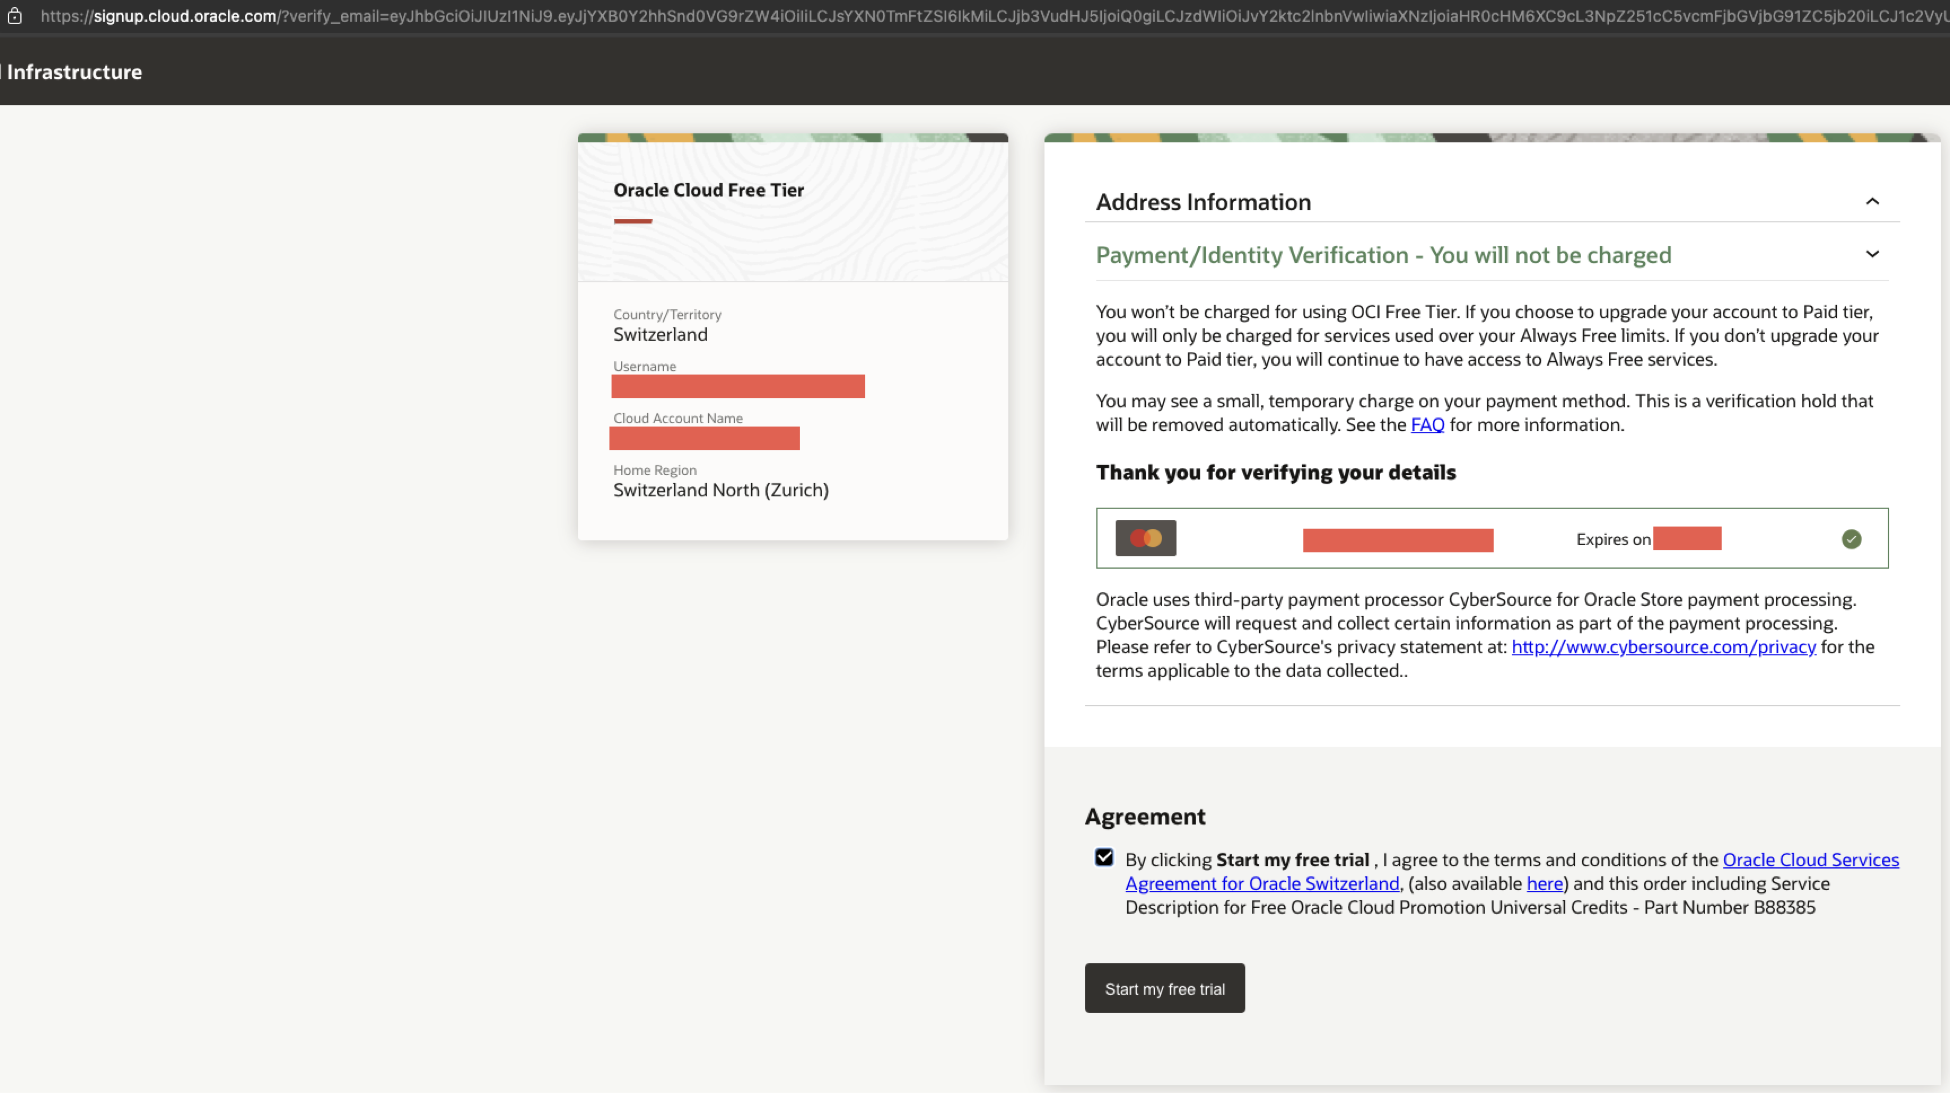1950x1095 pixels.
Task: Click the Oracle Cloud Free Tier heading
Action: [708, 190]
